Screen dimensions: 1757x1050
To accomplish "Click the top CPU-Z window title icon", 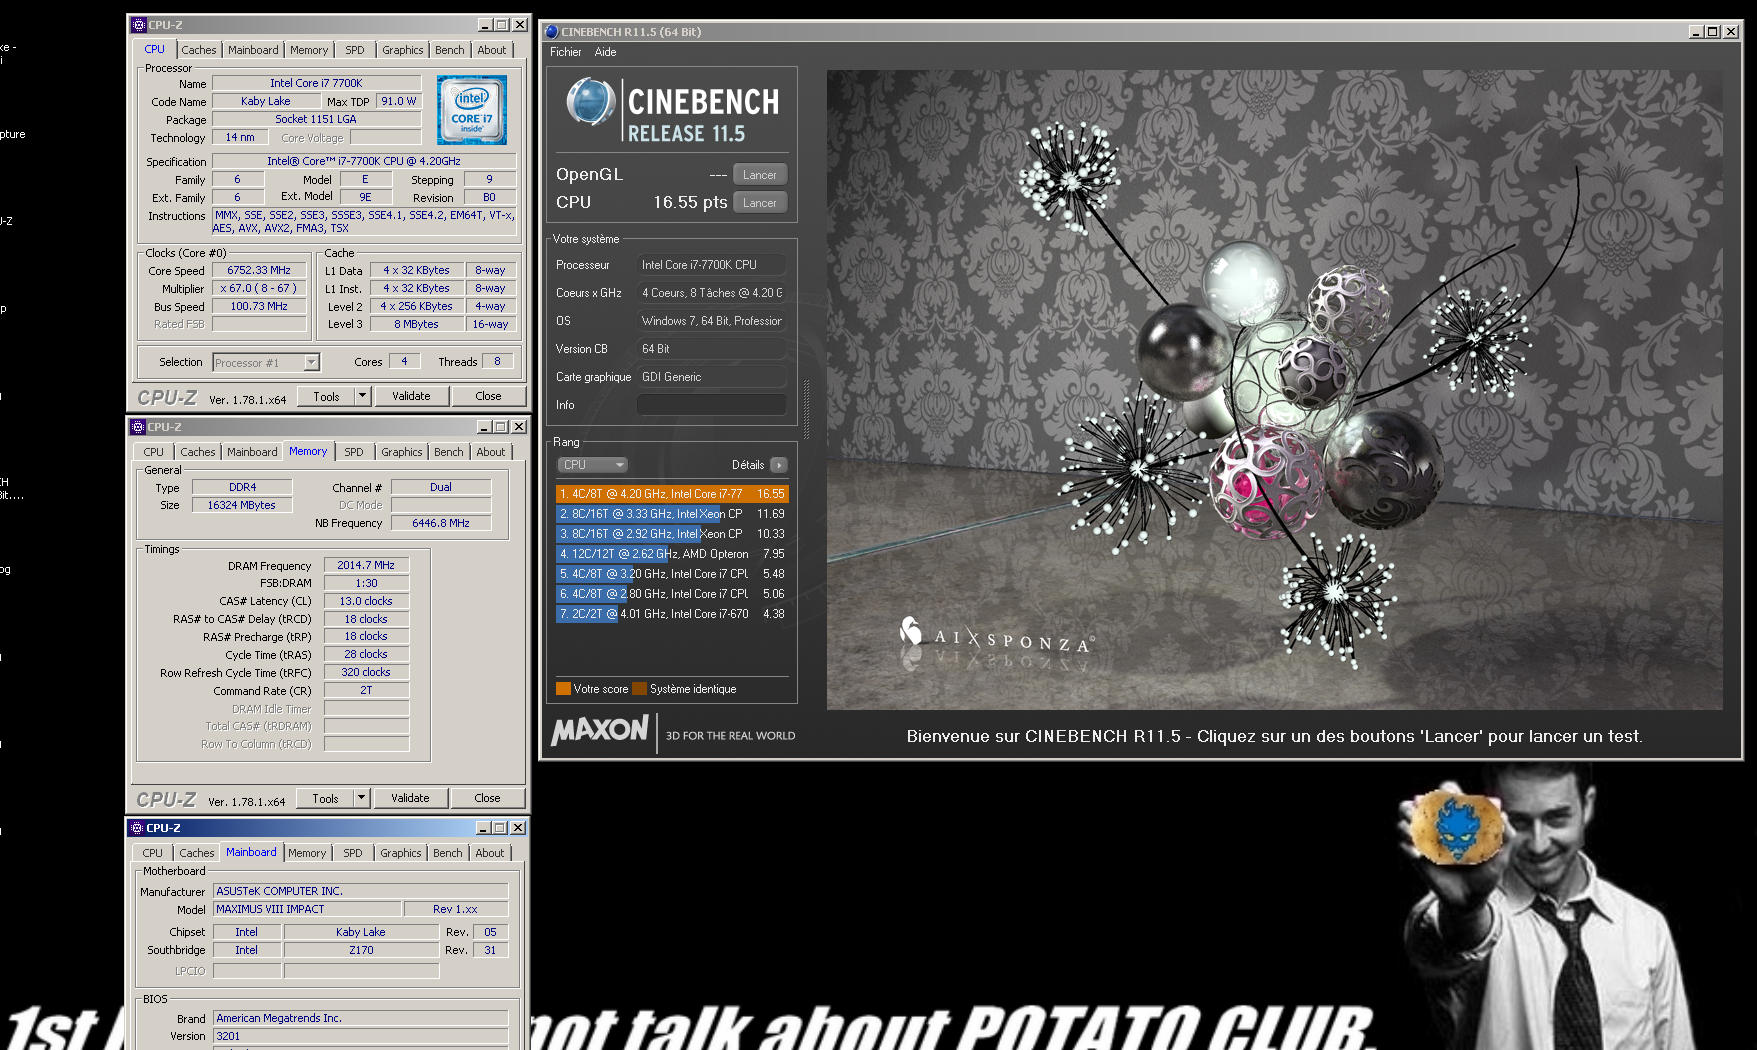I will point(139,25).
